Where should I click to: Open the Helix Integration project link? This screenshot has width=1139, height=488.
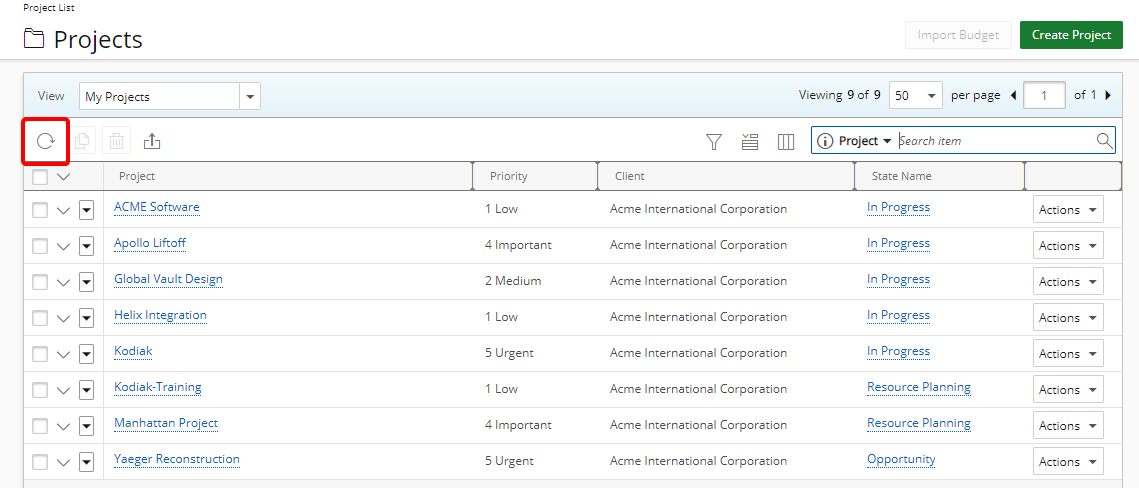(x=160, y=316)
